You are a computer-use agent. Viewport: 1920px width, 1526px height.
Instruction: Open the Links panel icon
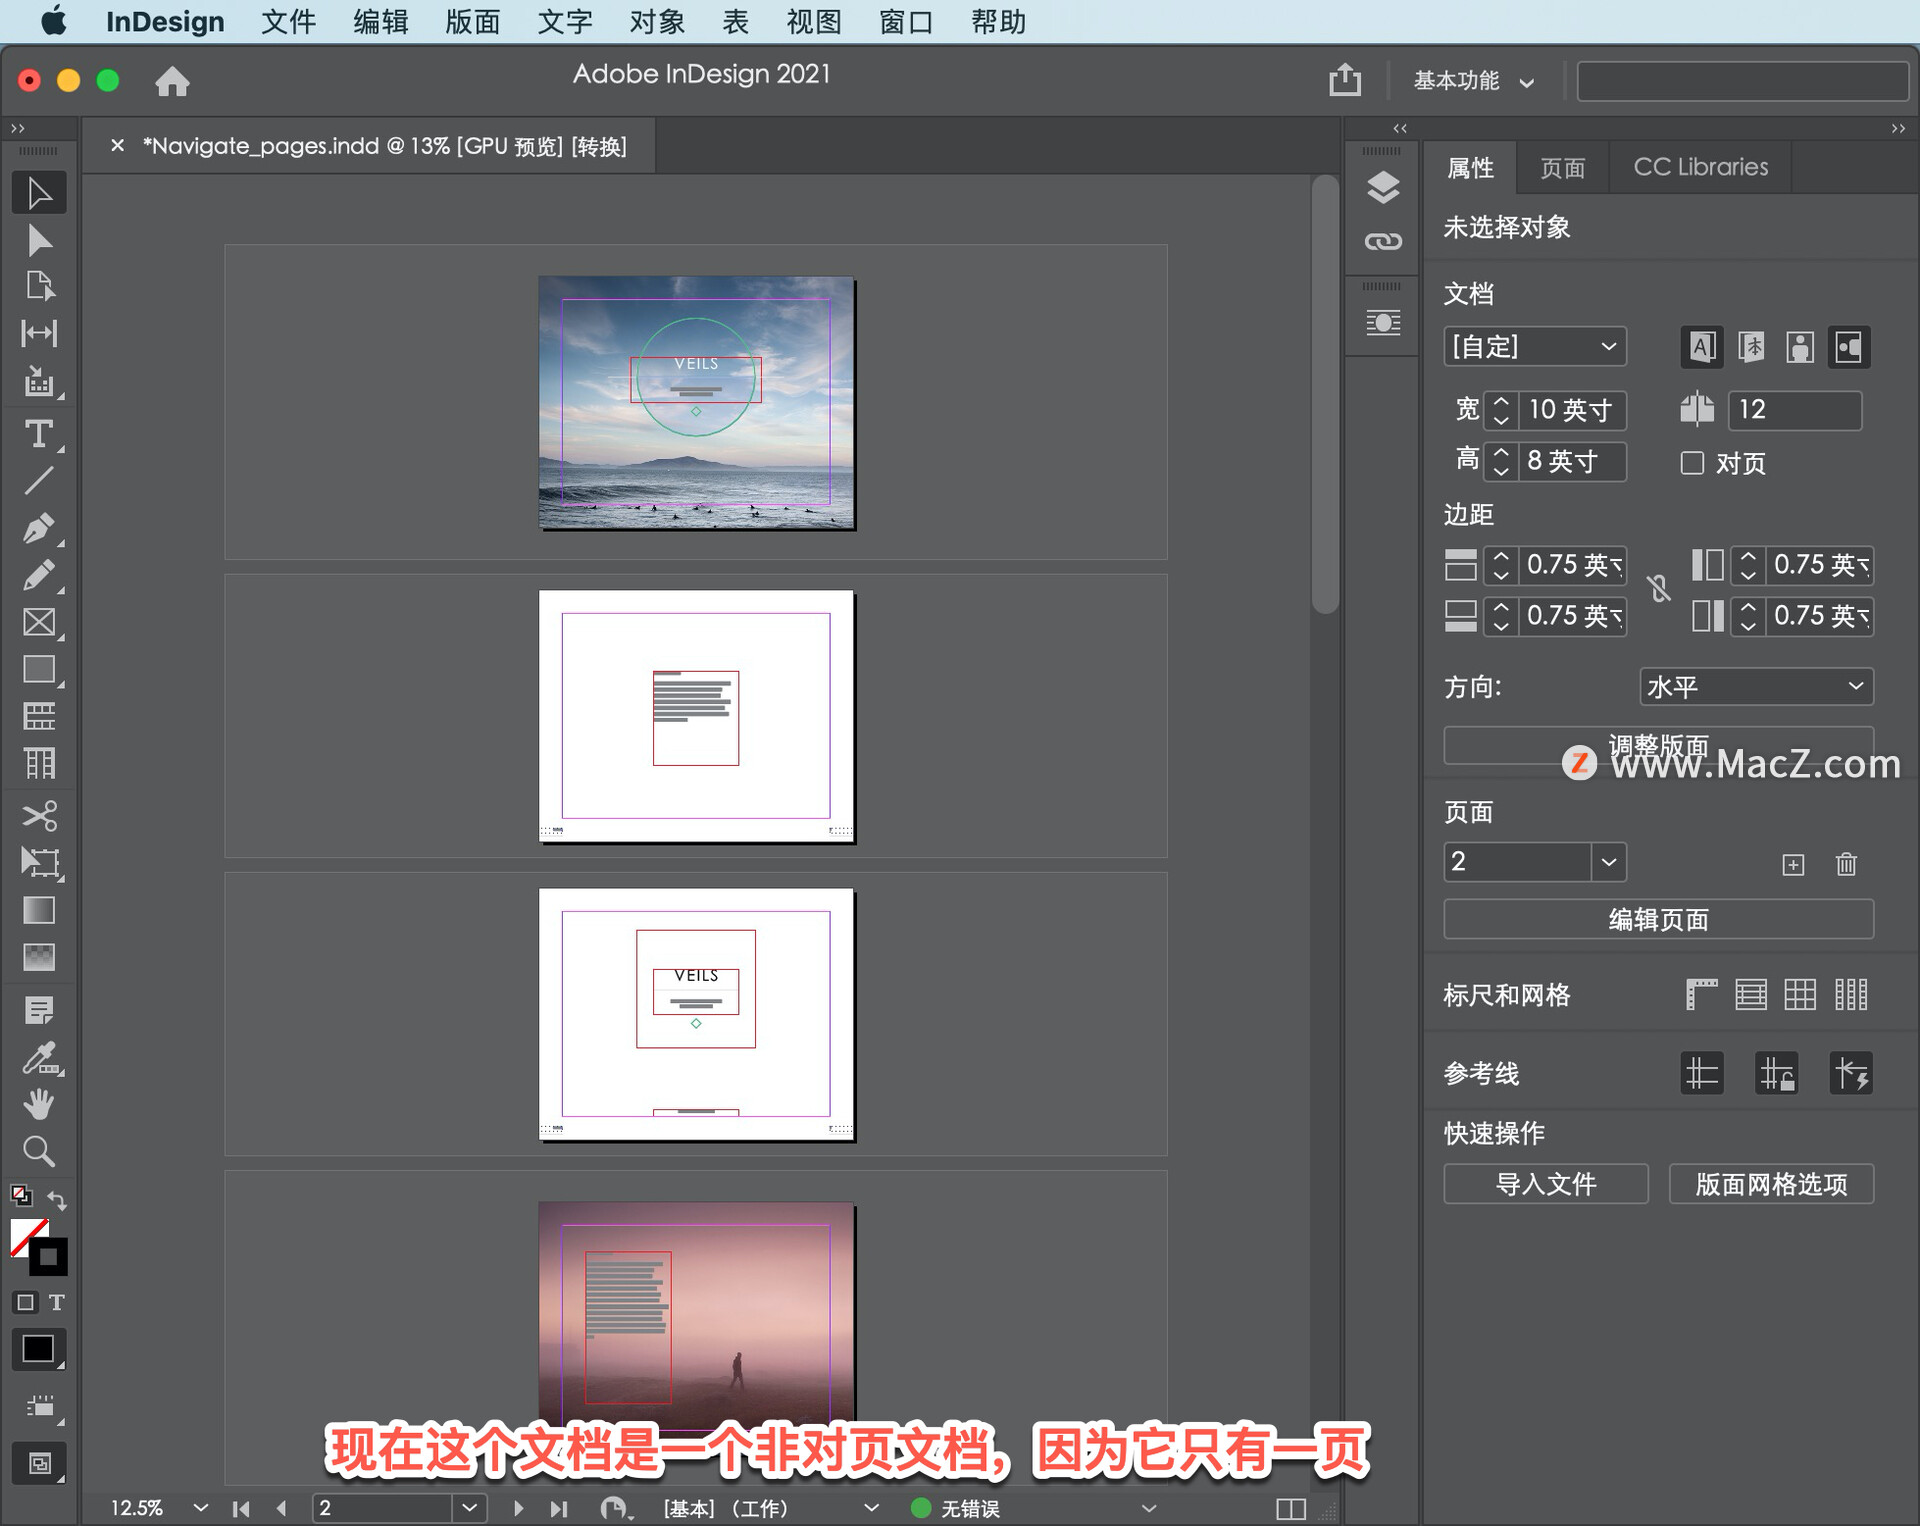click(1383, 241)
